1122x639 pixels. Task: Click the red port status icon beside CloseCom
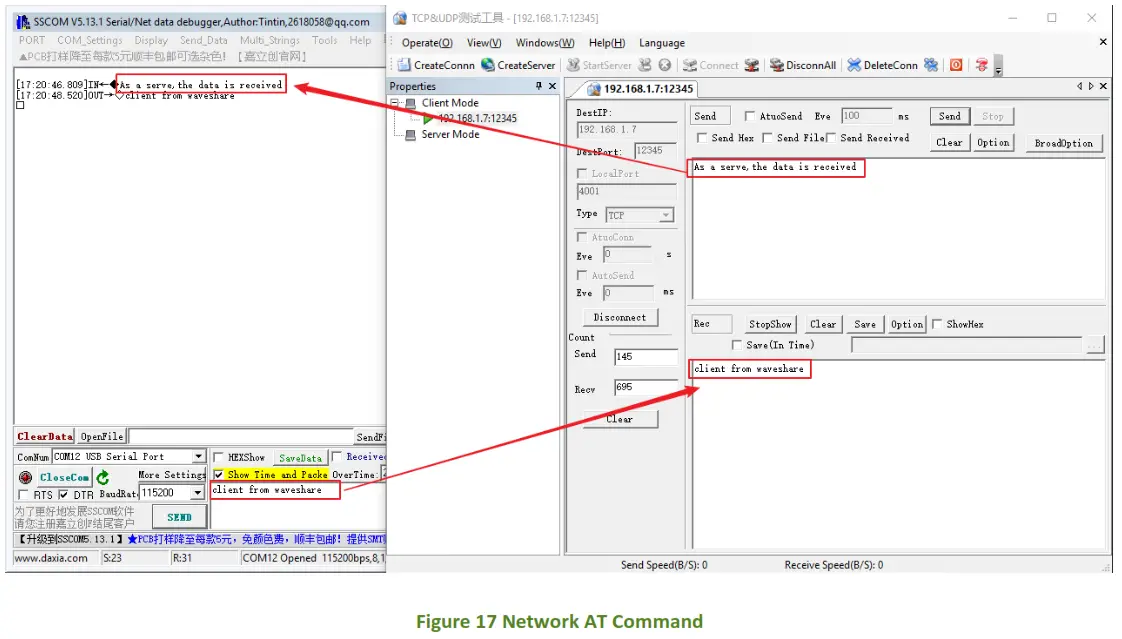tap(25, 478)
